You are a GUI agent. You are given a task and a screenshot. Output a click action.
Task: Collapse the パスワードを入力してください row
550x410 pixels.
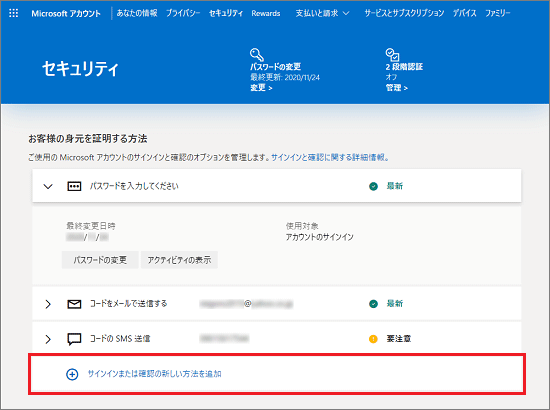point(48,186)
